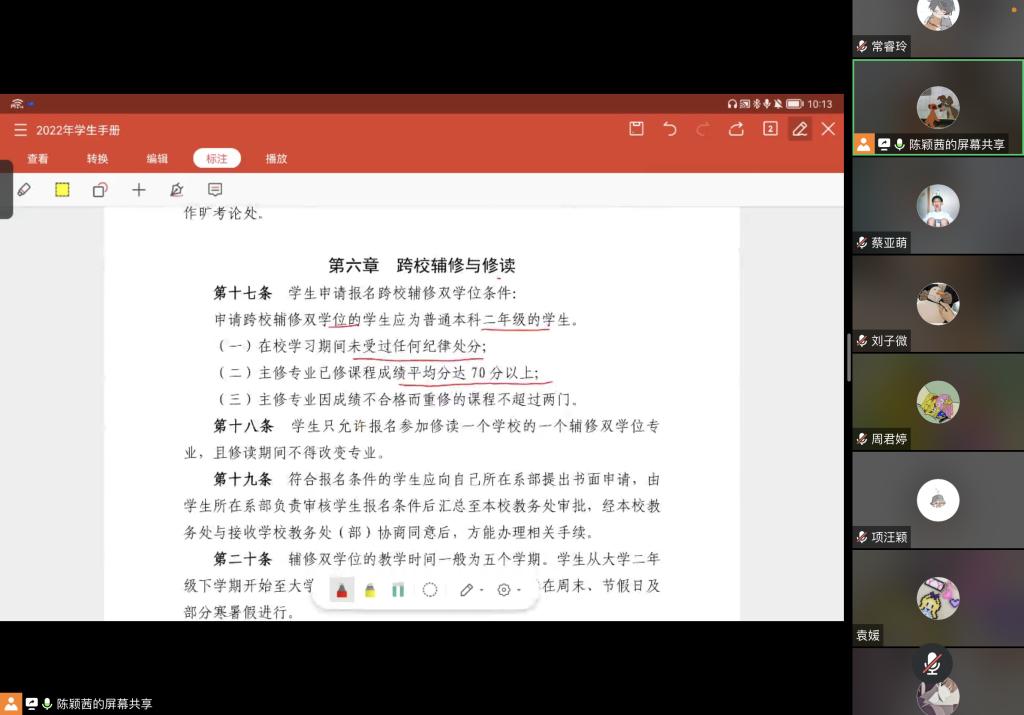Click the greyed redo arrow

703,129
